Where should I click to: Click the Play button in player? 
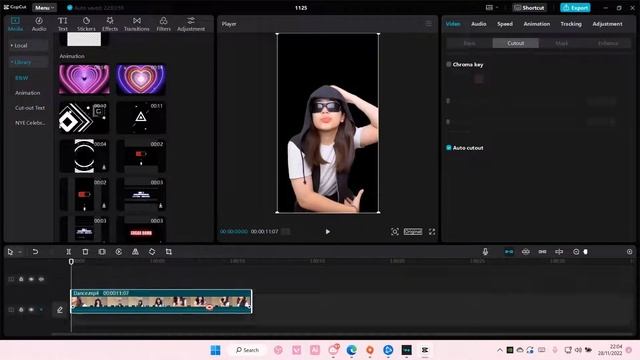pyautogui.click(x=328, y=232)
